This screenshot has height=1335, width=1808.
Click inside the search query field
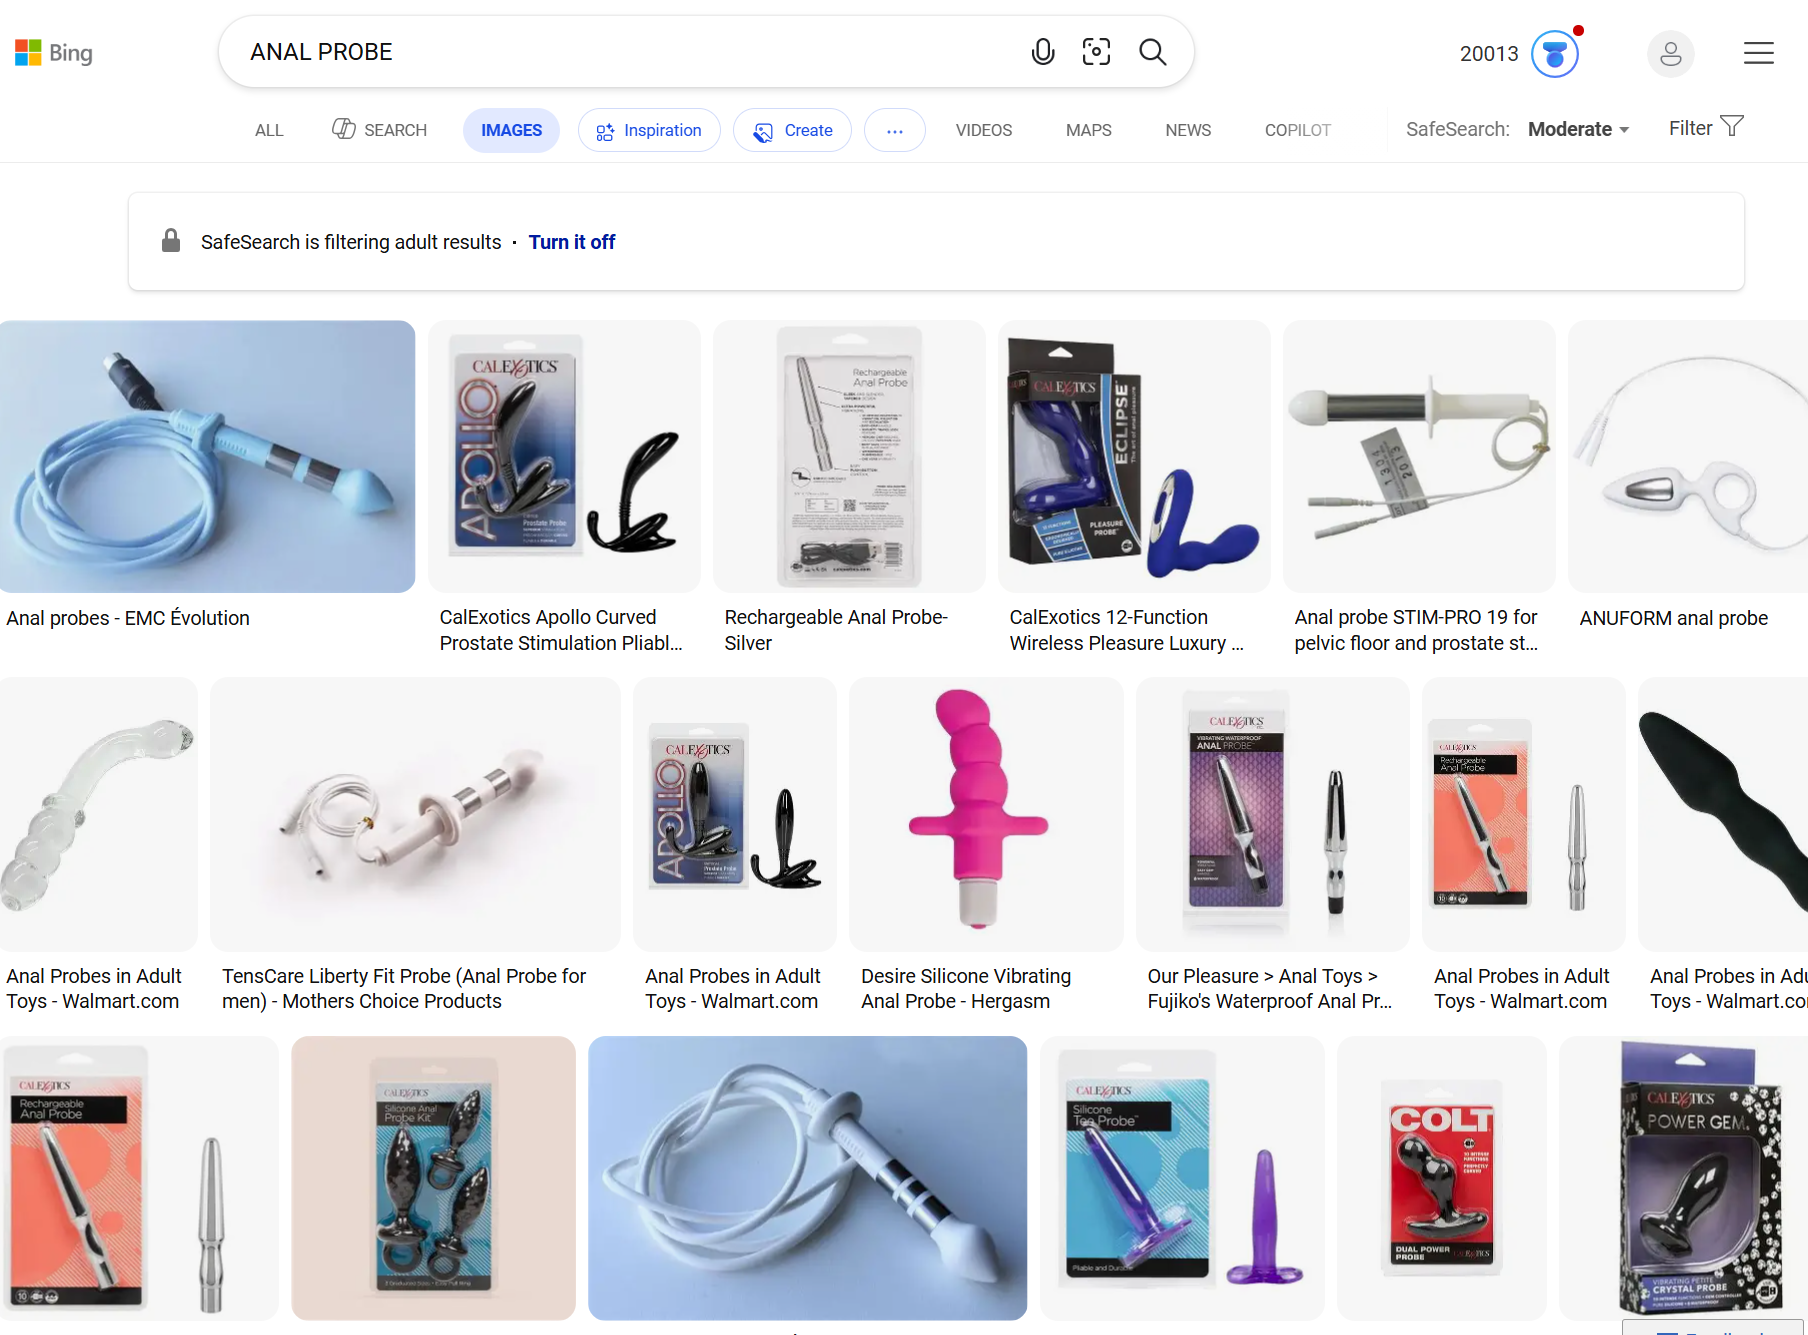630,52
